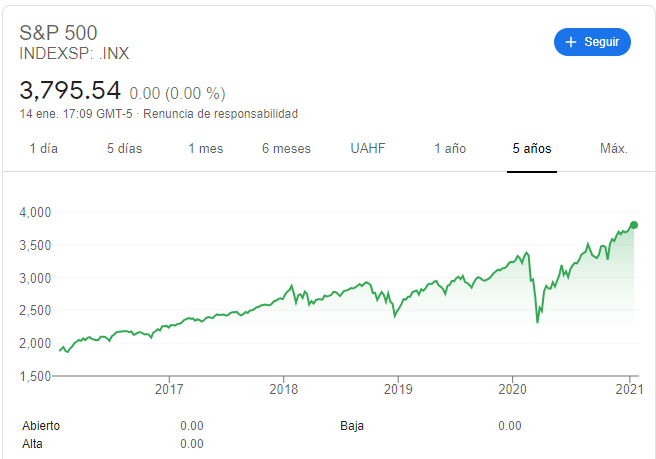Switch chart to 1 año
The image size is (656, 459).
(x=450, y=149)
